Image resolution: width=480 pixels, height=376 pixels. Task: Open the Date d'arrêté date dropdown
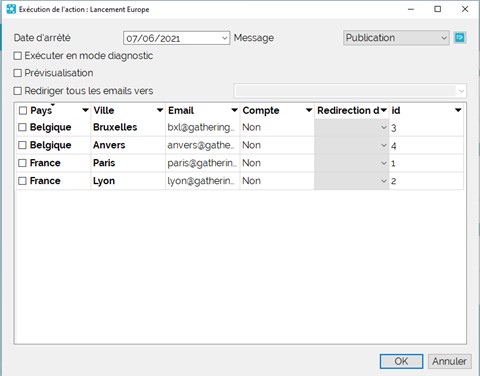225,38
